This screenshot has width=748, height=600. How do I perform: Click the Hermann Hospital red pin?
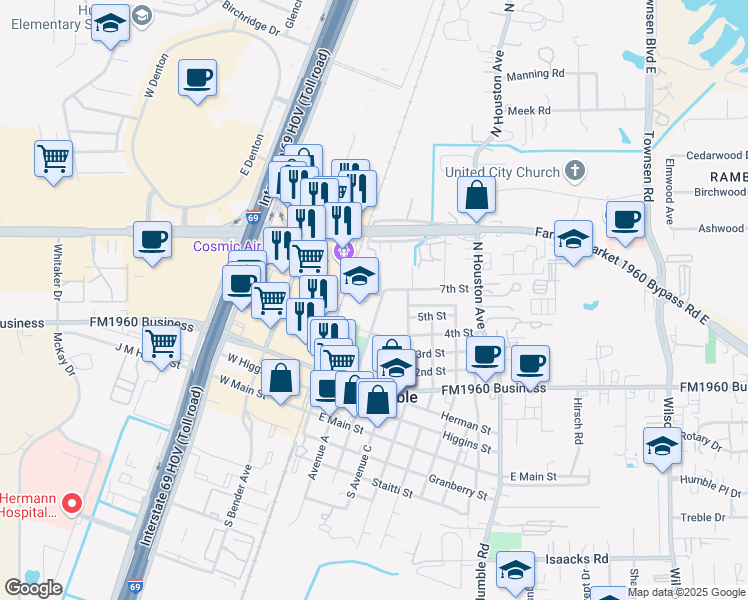coord(72,505)
